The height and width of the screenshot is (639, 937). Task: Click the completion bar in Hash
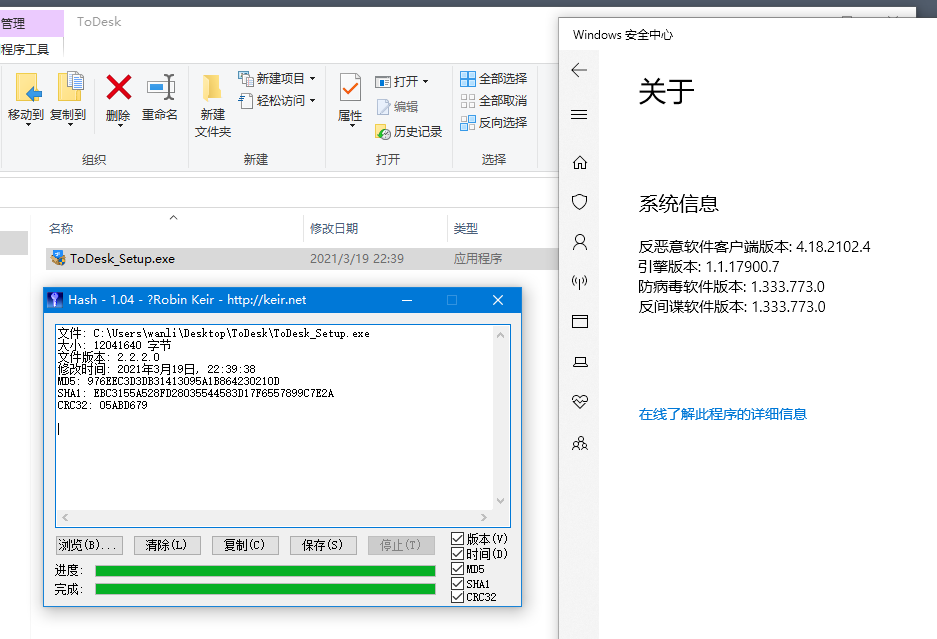coord(265,589)
